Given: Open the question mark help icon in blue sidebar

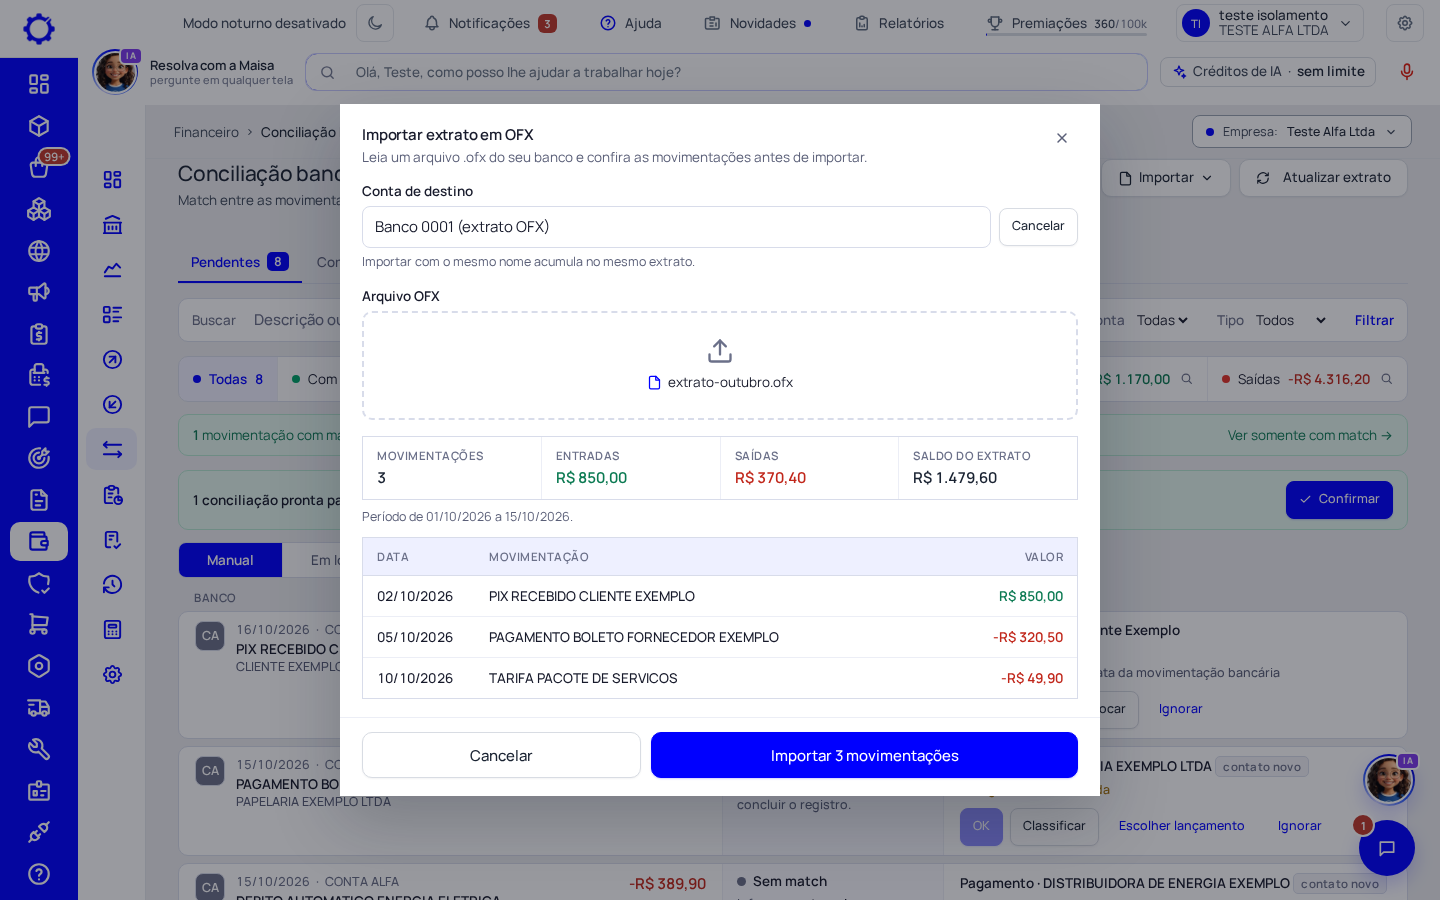Looking at the screenshot, I should [x=39, y=874].
